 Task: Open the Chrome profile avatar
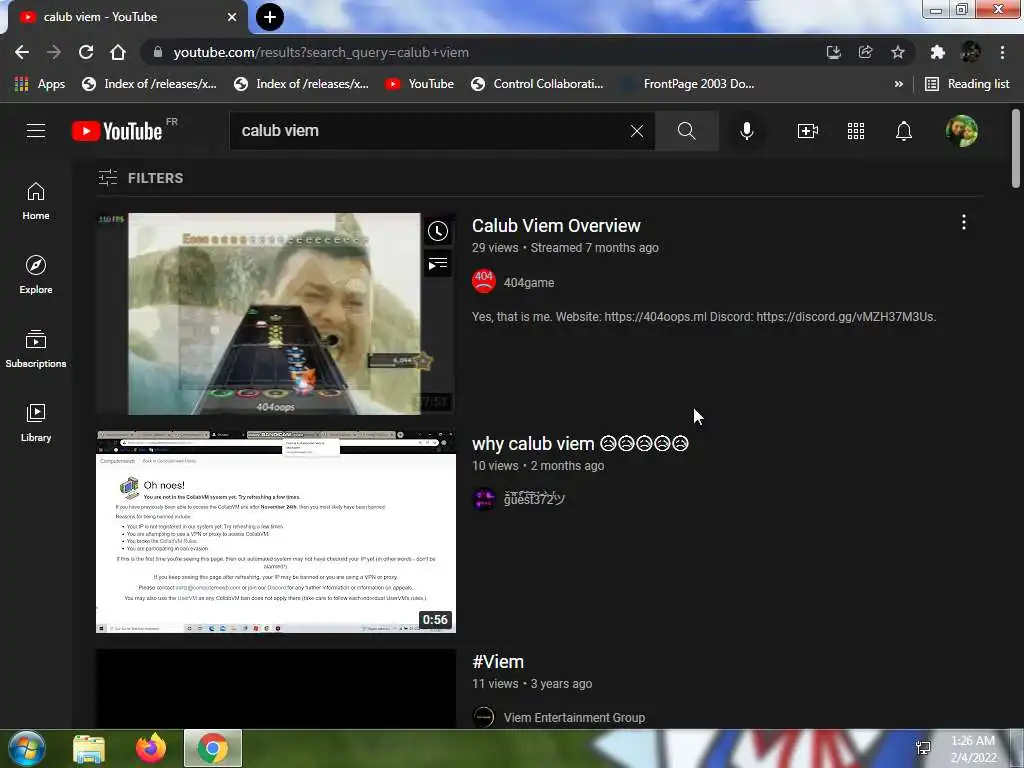970,52
